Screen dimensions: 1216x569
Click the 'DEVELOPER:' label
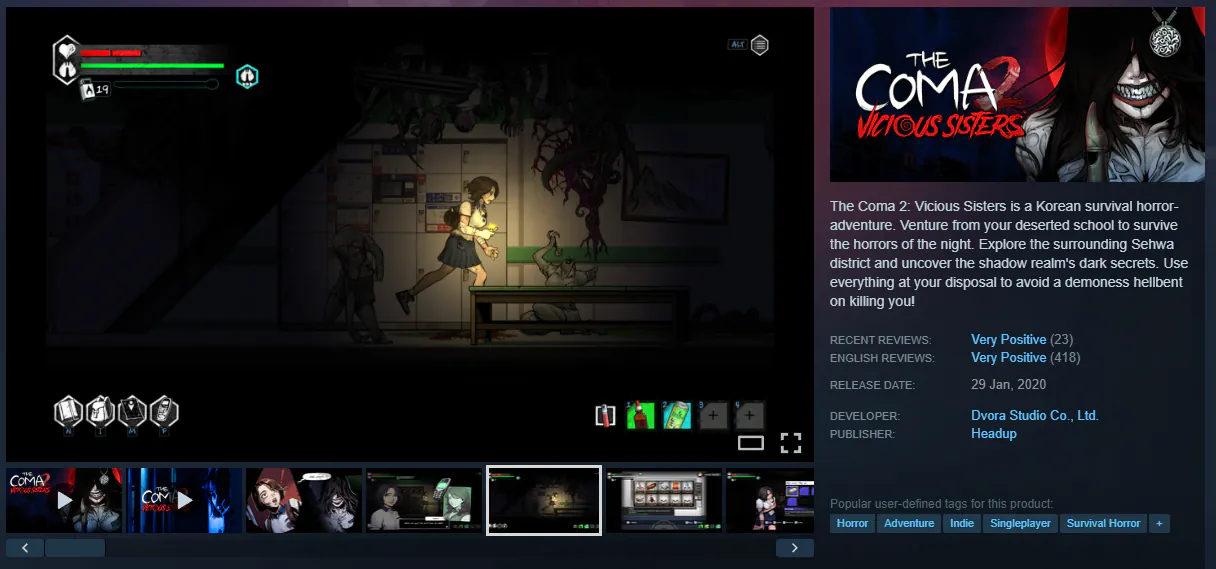[865, 416]
